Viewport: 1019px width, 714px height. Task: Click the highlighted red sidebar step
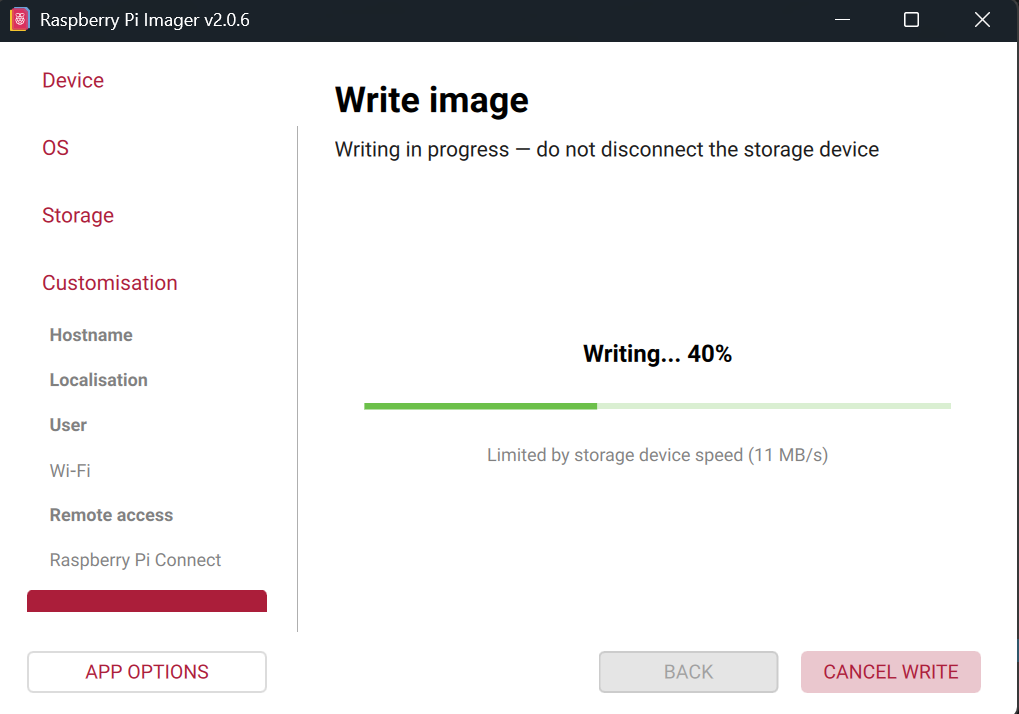click(147, 601)
